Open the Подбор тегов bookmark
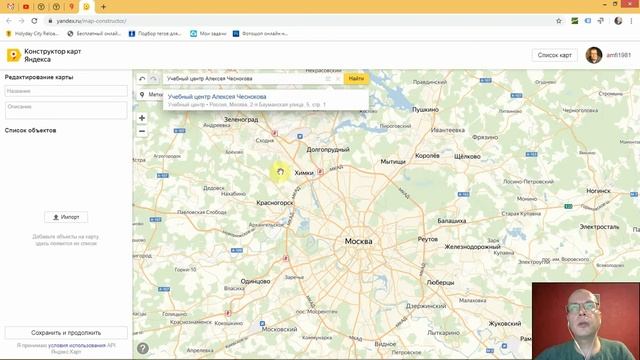Screen dimensions: 640x360 coord(155,34)
